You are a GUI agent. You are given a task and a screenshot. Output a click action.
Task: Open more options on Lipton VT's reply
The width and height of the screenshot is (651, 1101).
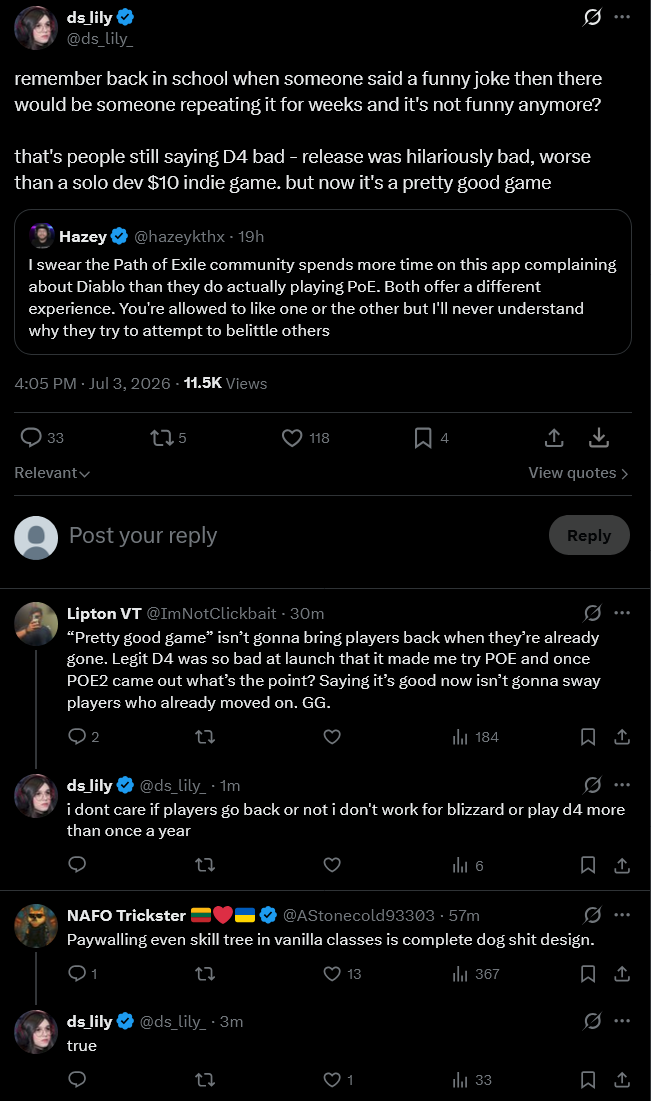pyautogui.click(x=622, y=613)
